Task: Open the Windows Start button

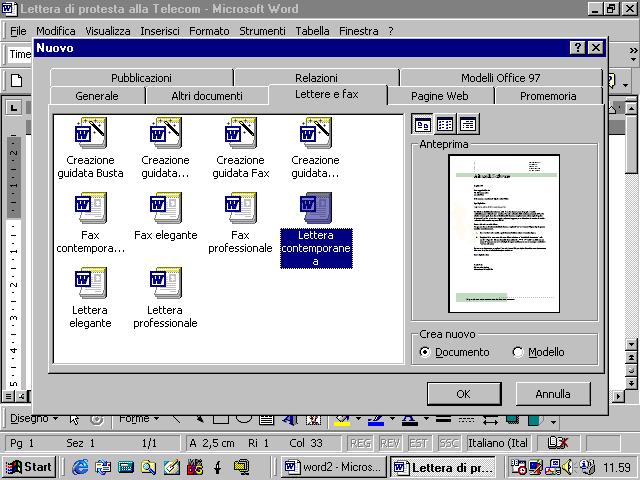Action: [x=29, y=467]
